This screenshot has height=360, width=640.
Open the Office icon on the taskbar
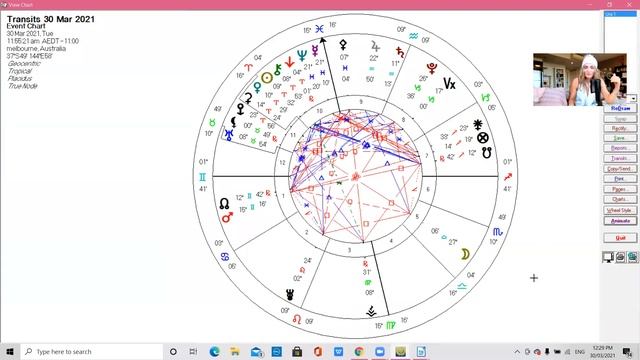(x=318, y=351)
